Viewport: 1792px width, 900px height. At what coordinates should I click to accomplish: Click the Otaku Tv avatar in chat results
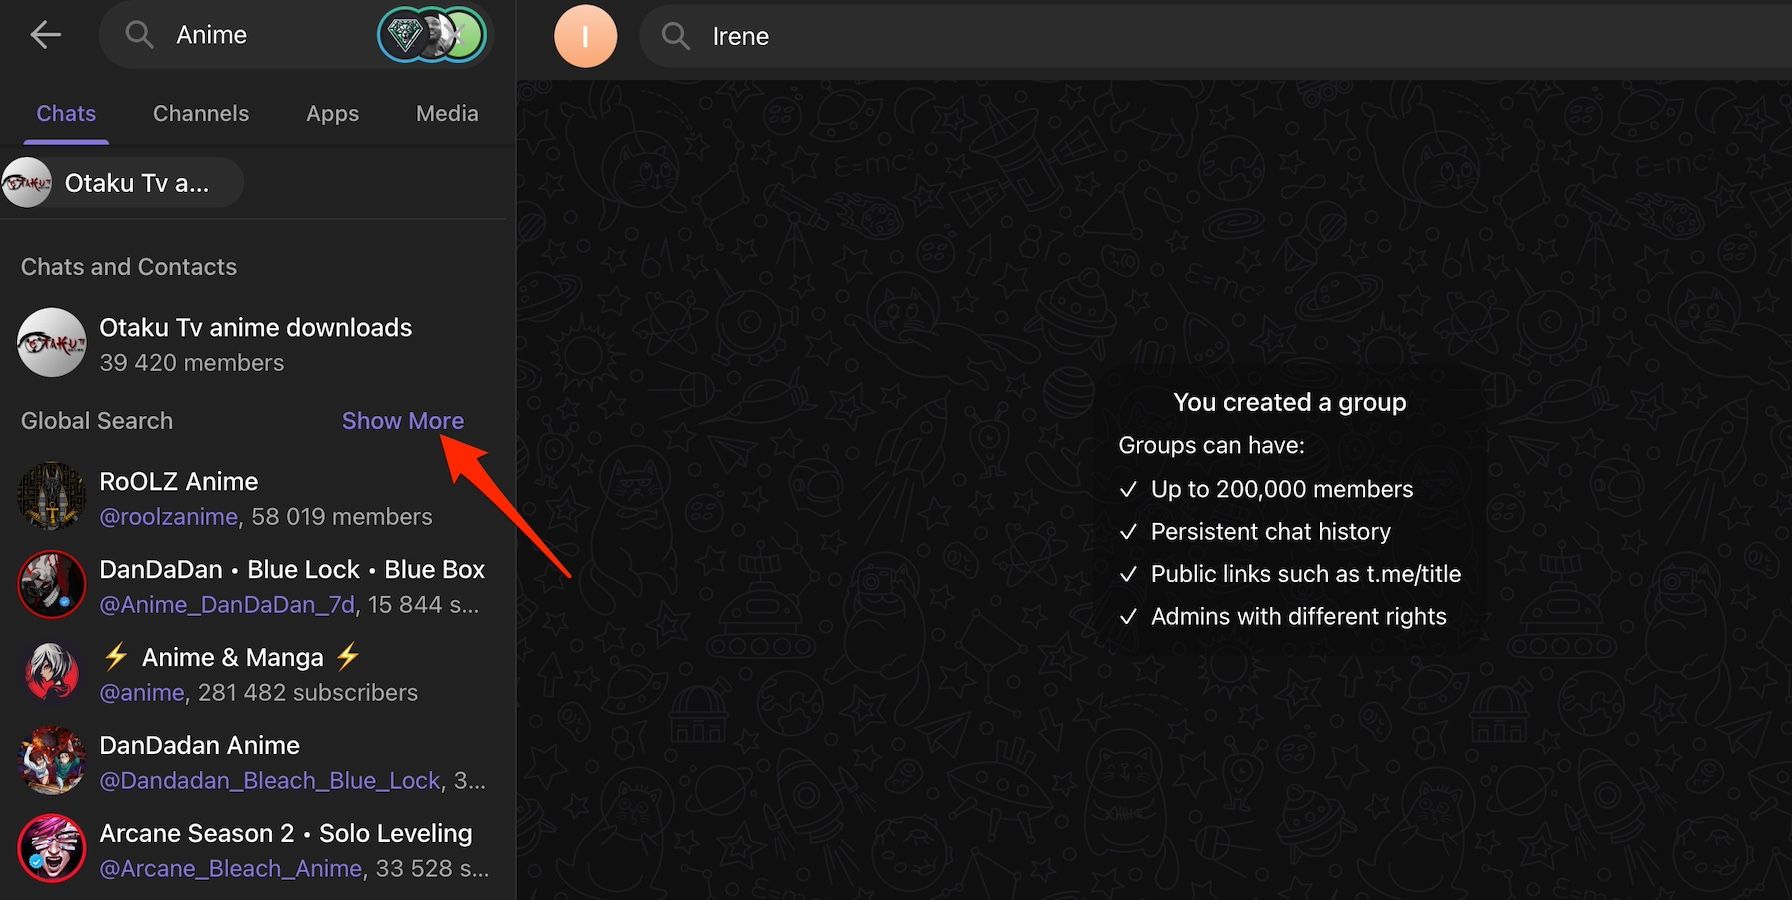click(x=51, y=343)
